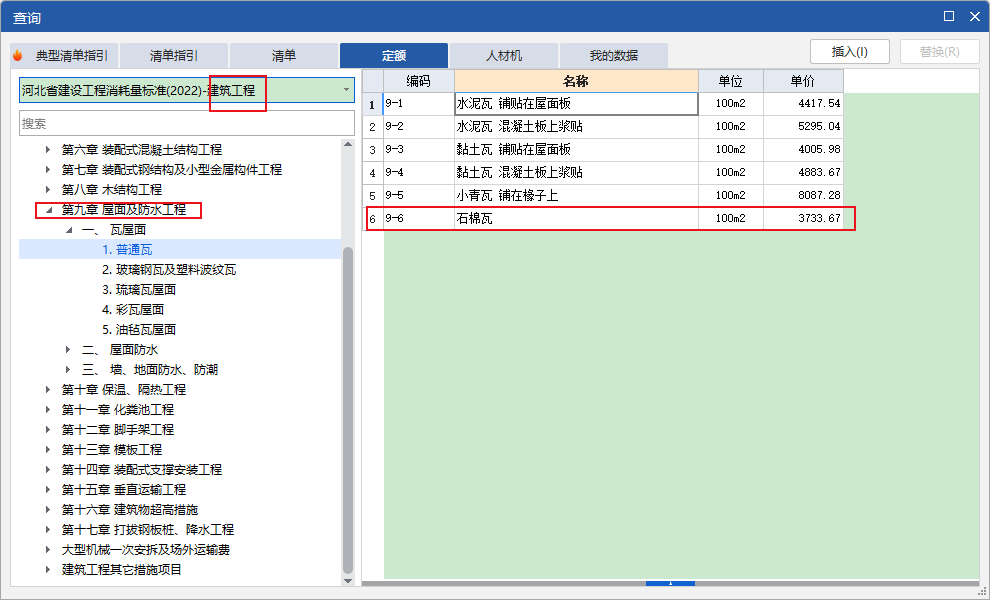990x600 pixels.
Task: Expand 第十一章 化粪池工程 node
Action: click(x=48, y=410)
